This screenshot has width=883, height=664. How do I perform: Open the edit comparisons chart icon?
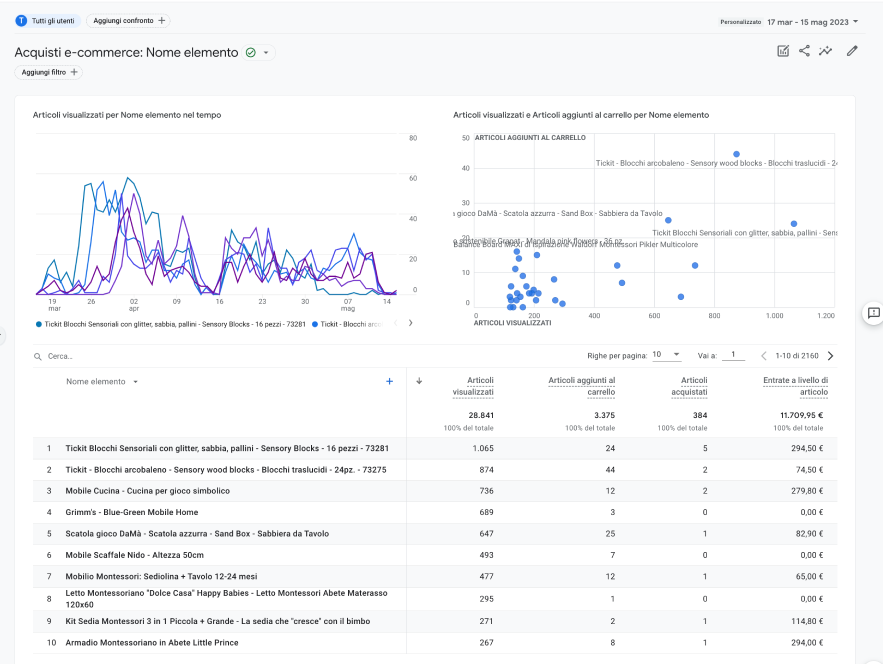click(783, 52)
